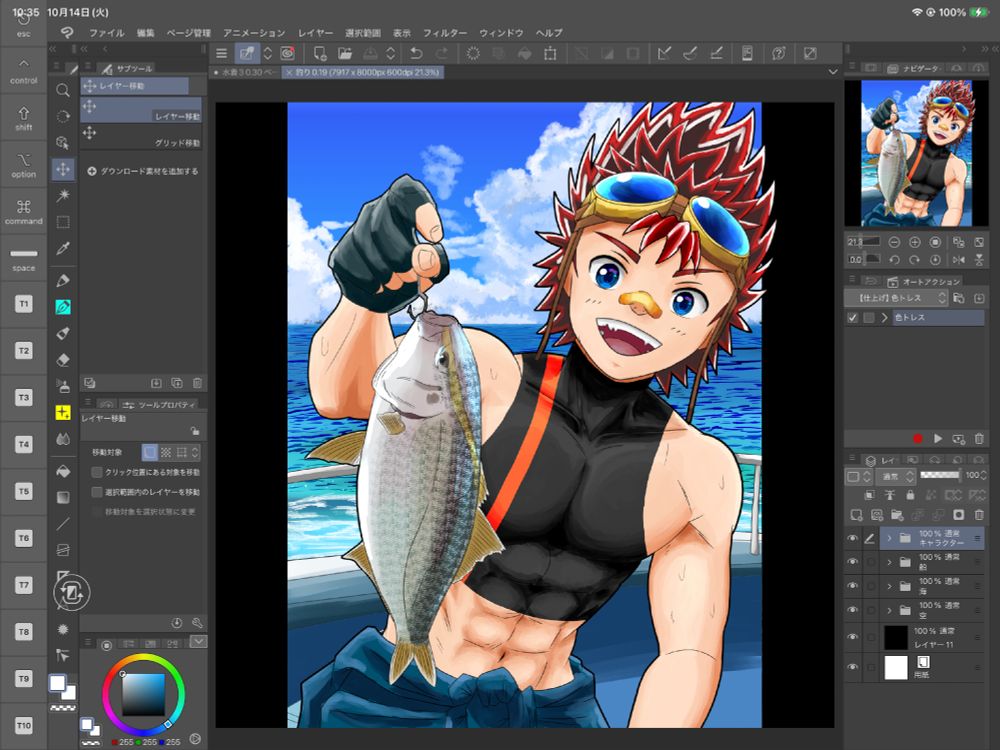Viewport: 1000px width, 750px height.
Task: Delete layer with trash icon in layer panel
Action: [x=979, y=515]
